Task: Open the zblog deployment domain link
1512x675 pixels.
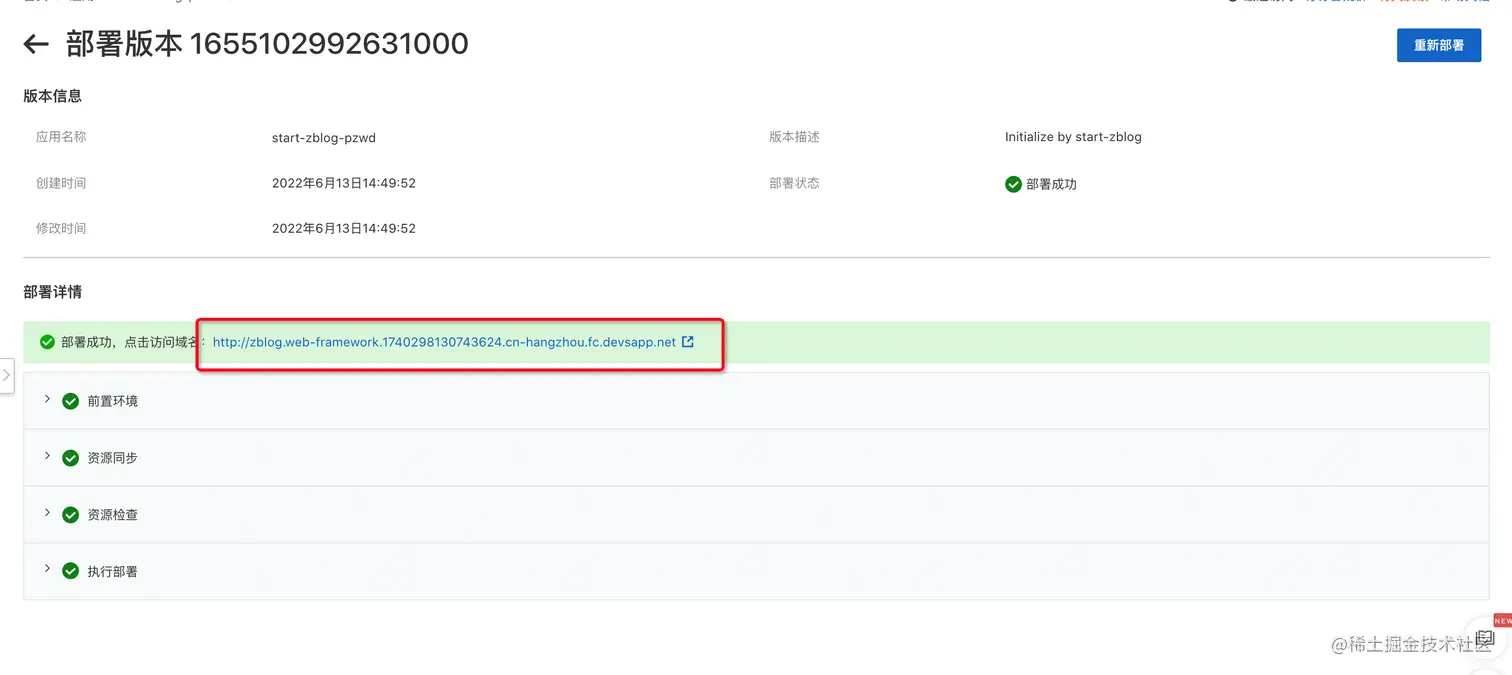Action: coord(444,342)
